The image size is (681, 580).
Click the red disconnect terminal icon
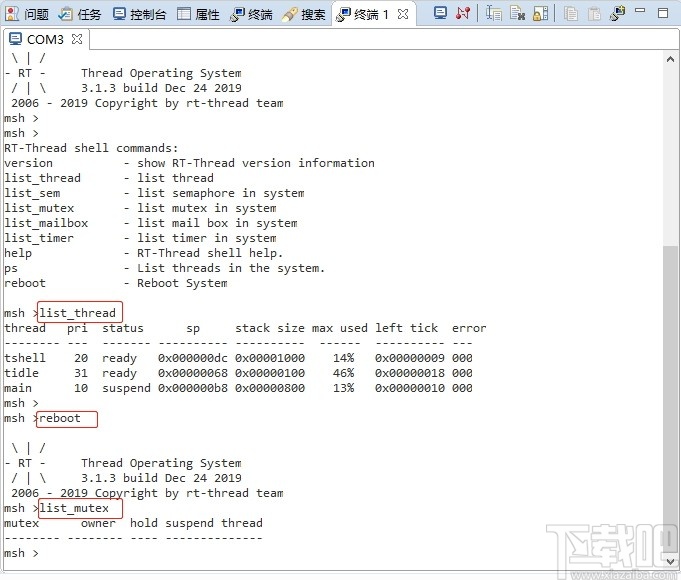coord(463,13)
